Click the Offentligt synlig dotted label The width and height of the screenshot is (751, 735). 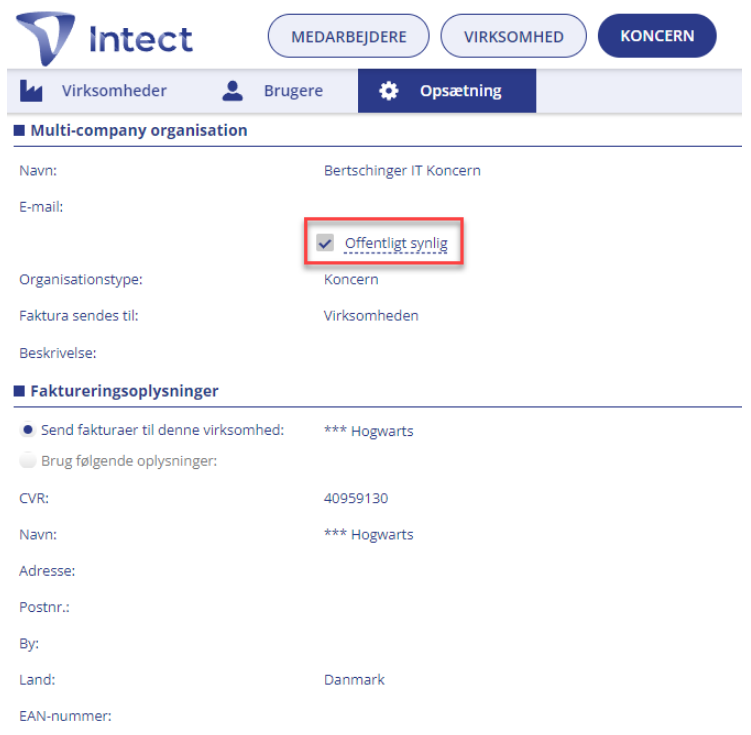point(396,243)
